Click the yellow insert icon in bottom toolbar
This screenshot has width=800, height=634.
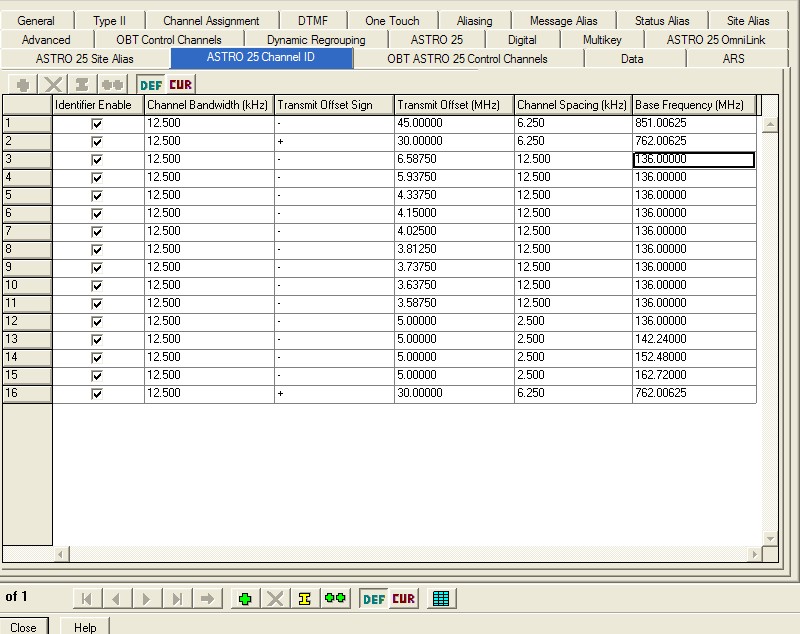[x=305, y=598]
